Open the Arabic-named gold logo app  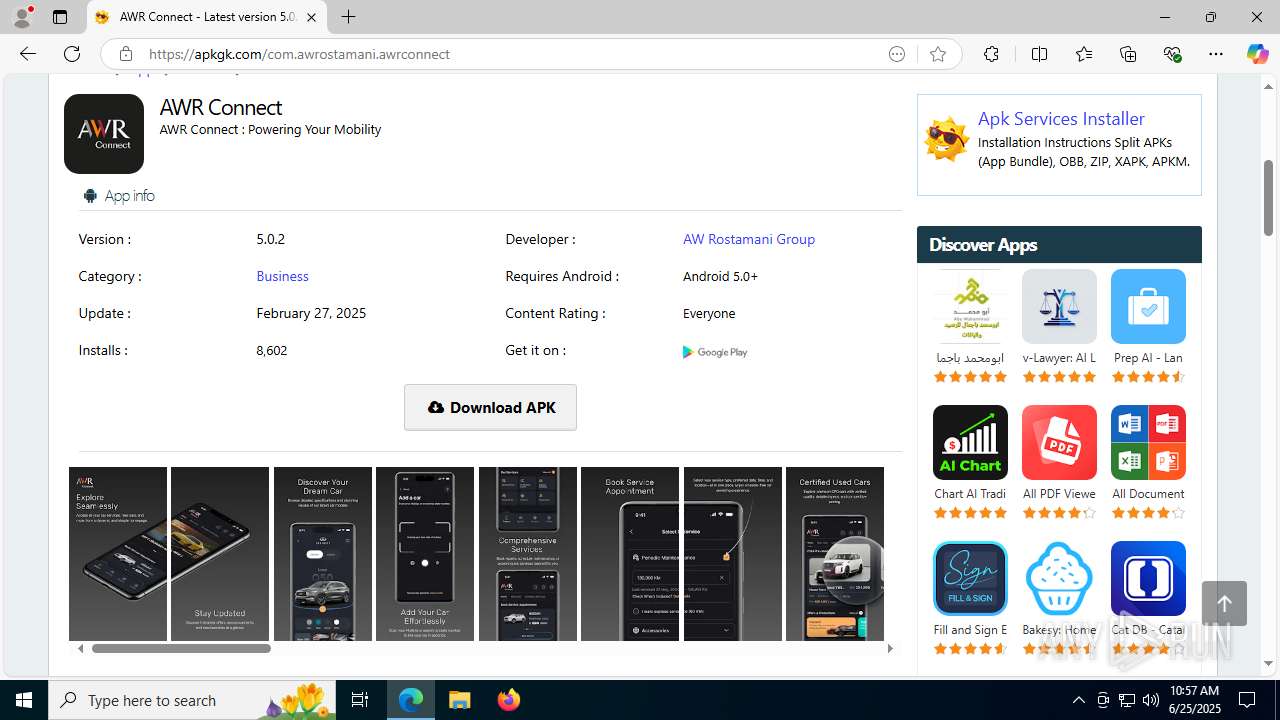click(970, 306)
